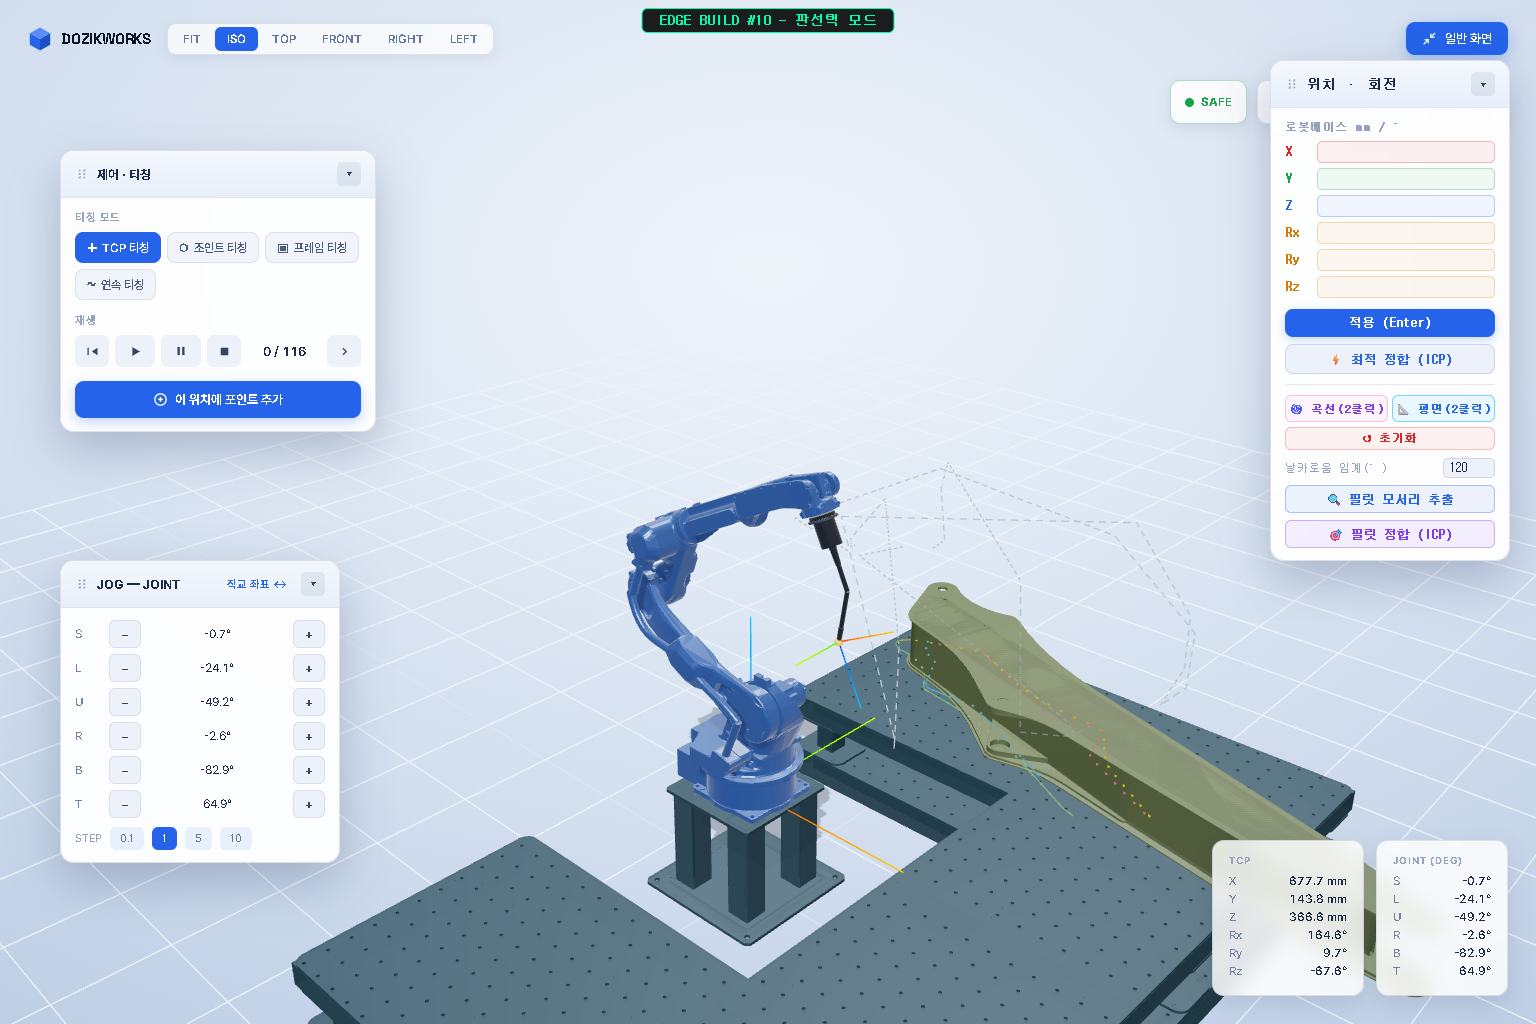The width and height of the screenshot is (1536, 1024).
Task: Click the DOZIKWORKS cube logo
Action: click(x=40, y=39)
